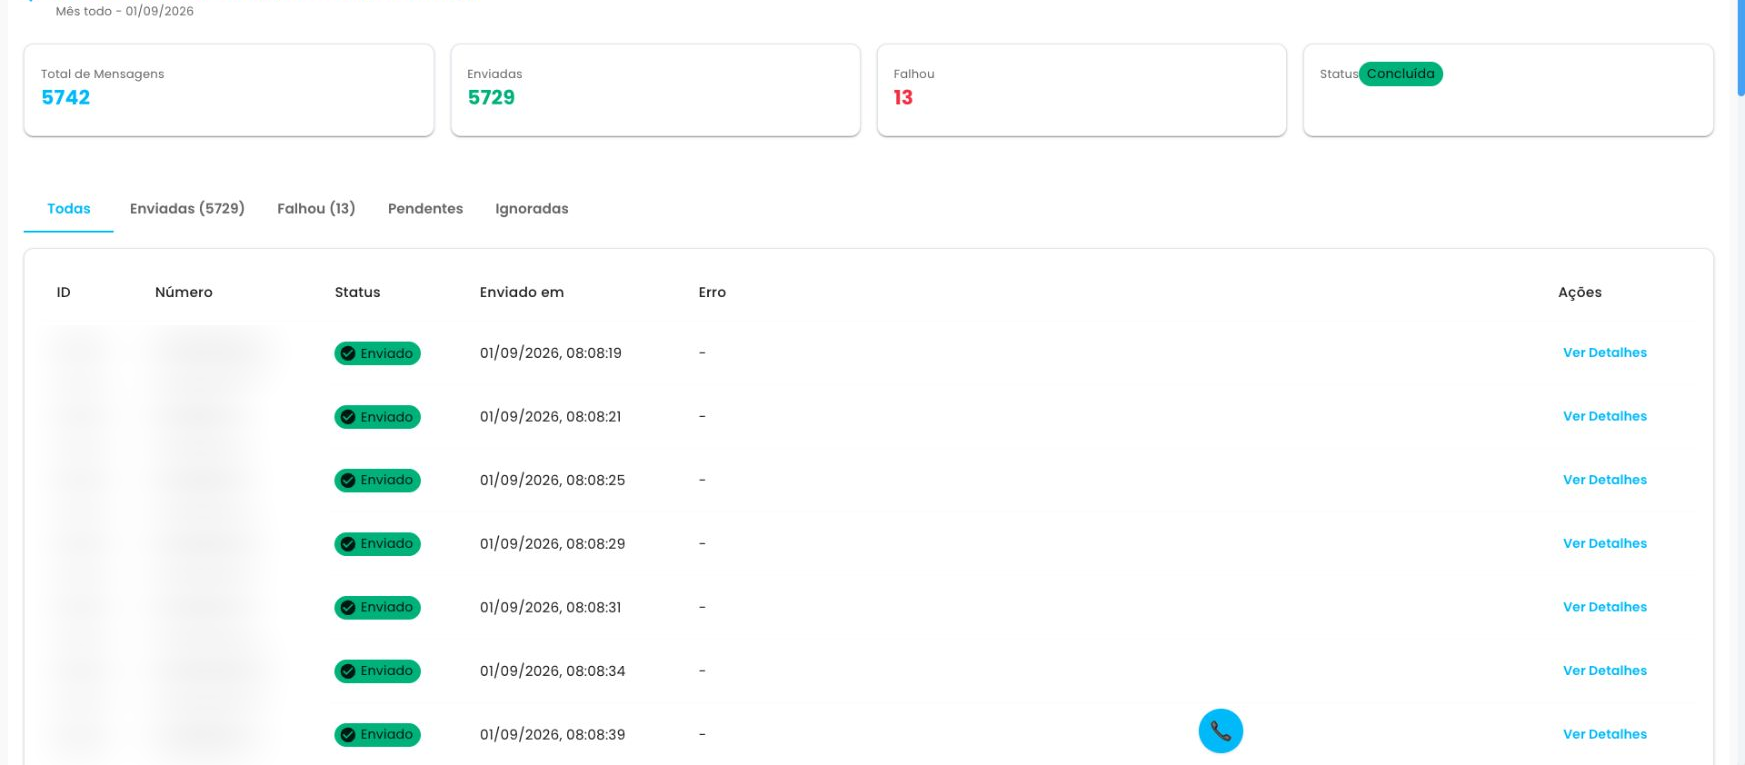
Task: Click the Enviado badge in 08:08:34 row
Action: pos(377,671)
